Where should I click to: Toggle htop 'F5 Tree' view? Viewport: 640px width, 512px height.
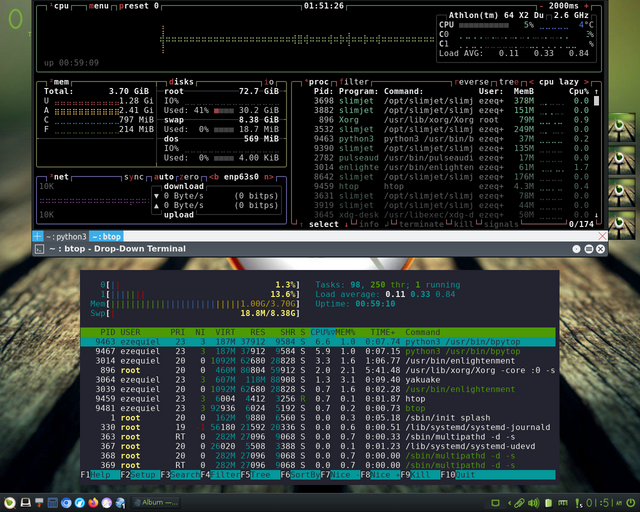pos(260,475)
